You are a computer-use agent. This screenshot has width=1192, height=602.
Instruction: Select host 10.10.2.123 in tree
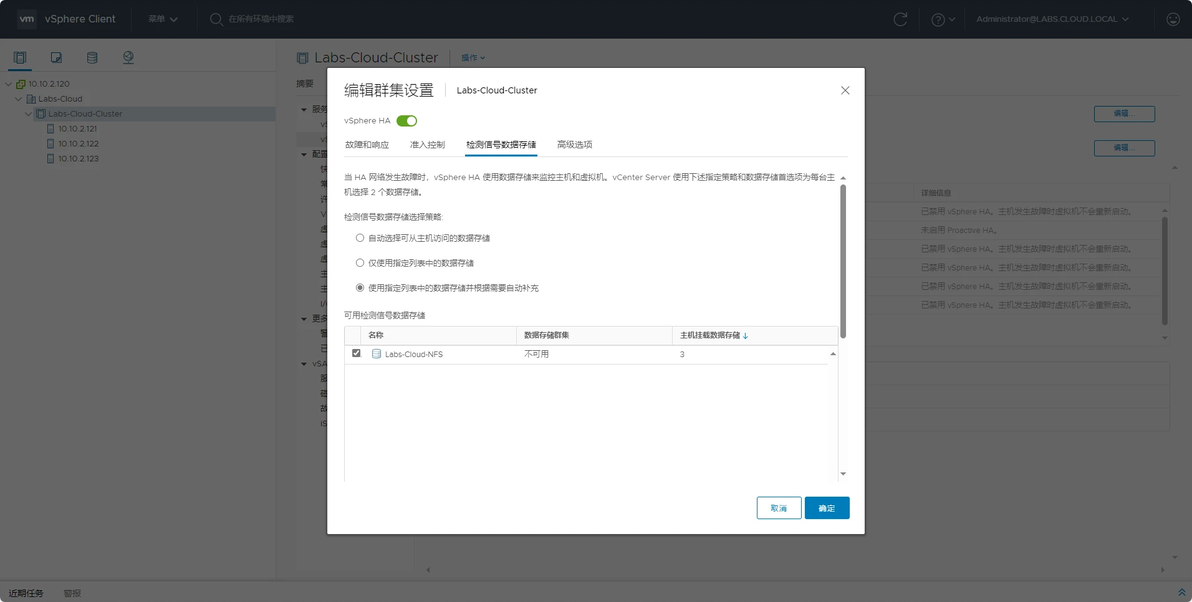click(x=78, y=159)
